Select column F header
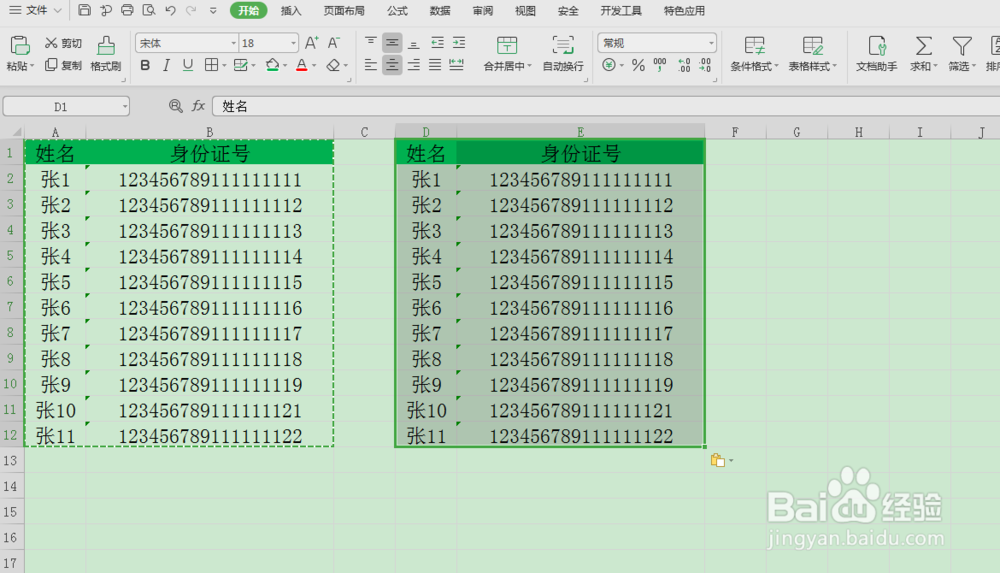Image resolution: width=1000 pixels, height=573 pixels. point(735,132)
